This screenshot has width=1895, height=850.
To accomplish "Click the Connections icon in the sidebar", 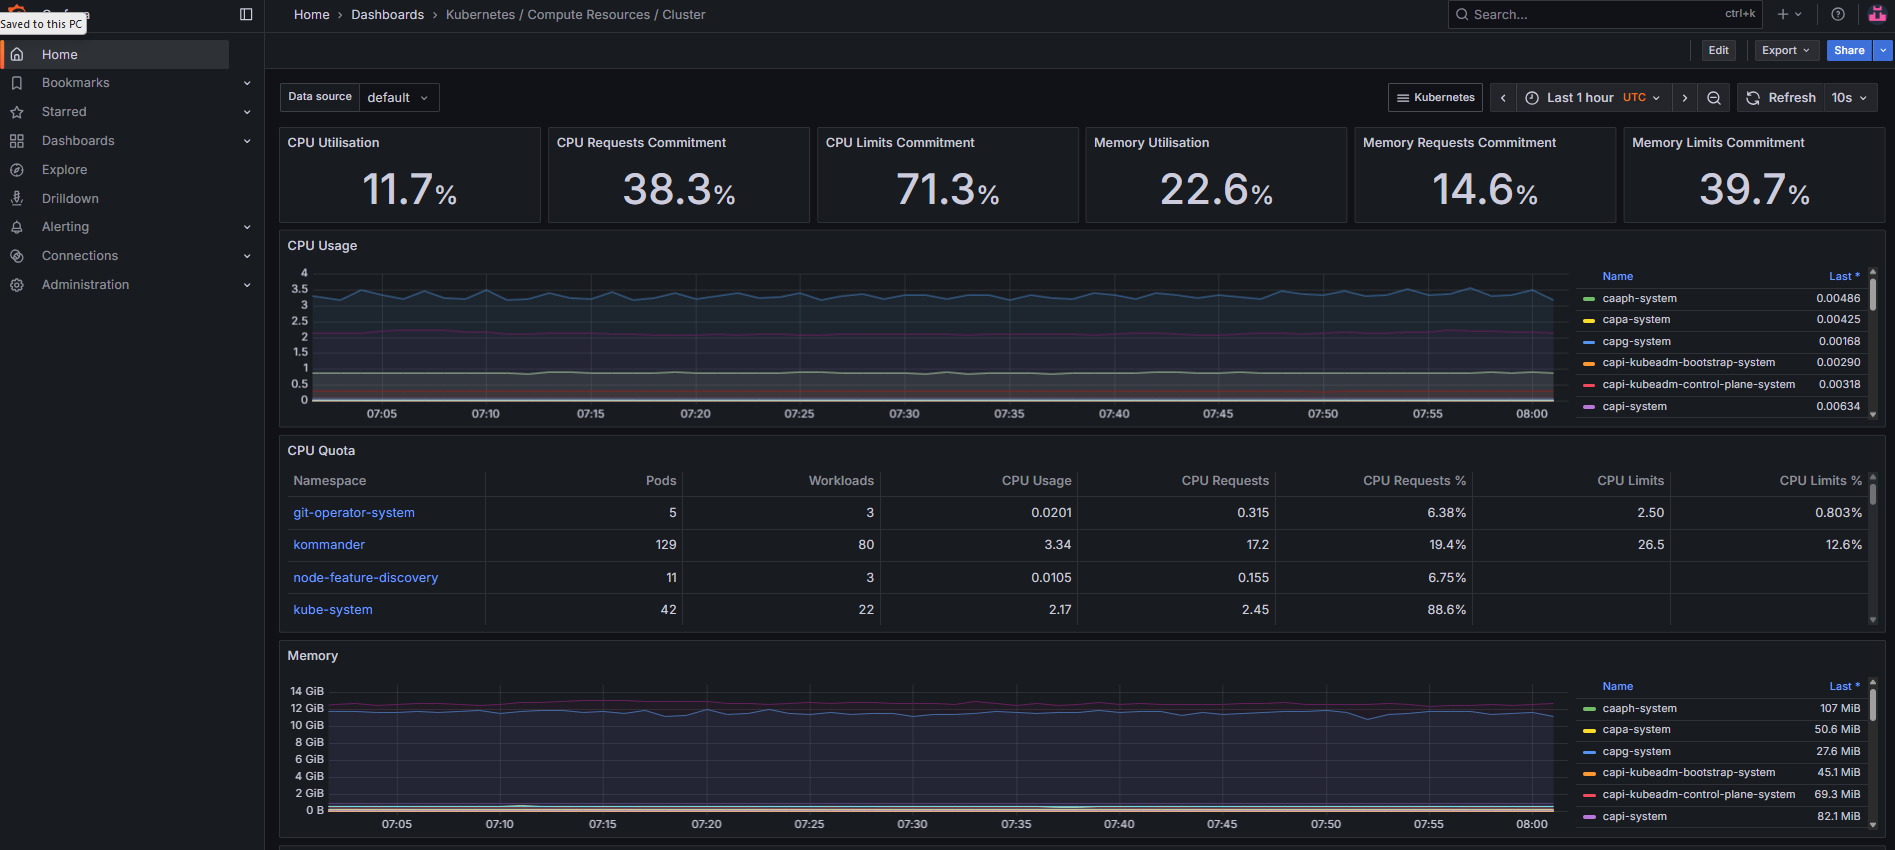I will pyautogui.click(x=17, y=256).
